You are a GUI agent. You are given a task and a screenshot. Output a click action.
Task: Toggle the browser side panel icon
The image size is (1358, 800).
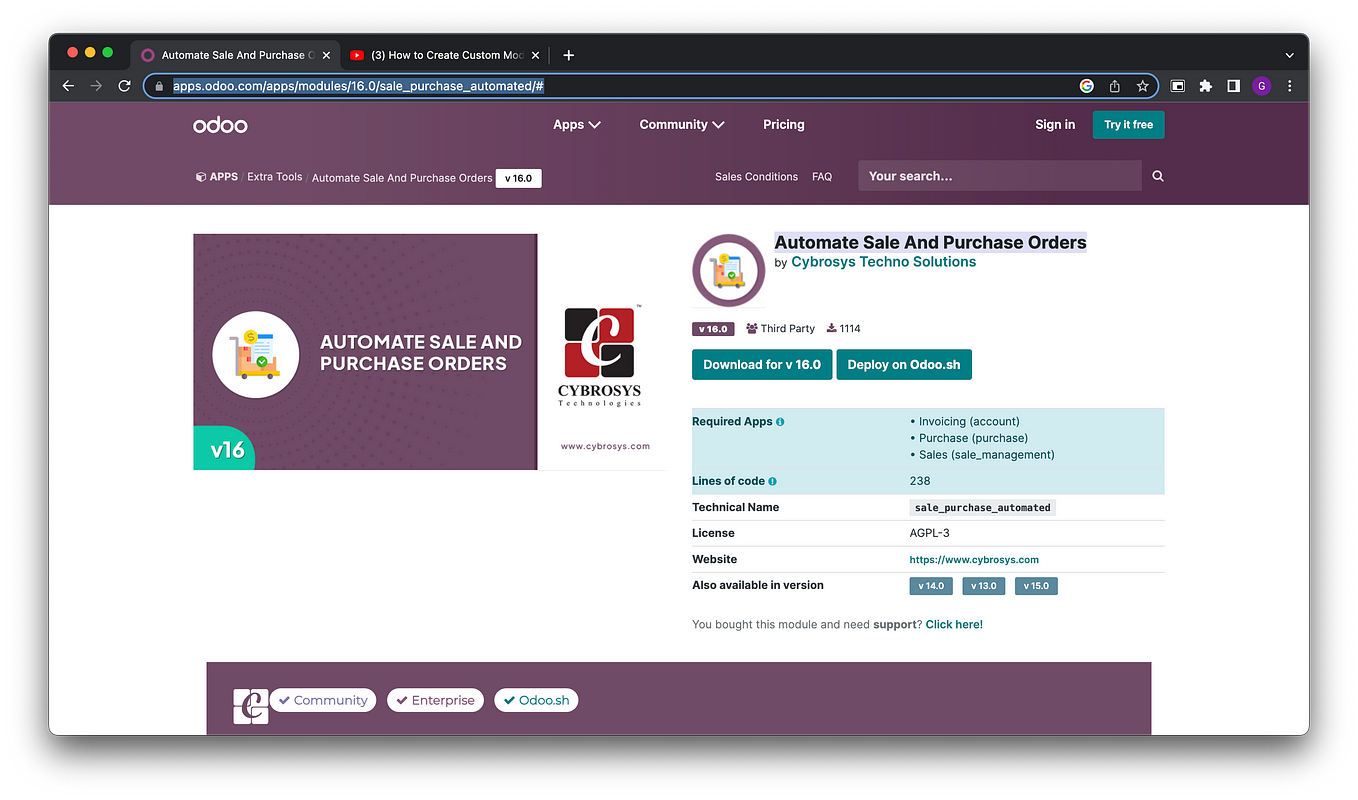[x=1233, y=86]
